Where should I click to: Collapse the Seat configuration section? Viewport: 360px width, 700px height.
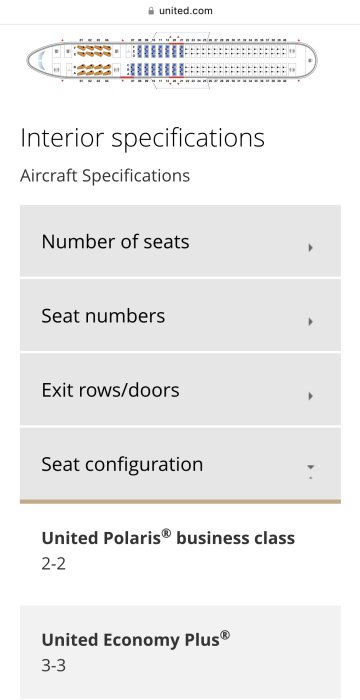click(180, 464)
